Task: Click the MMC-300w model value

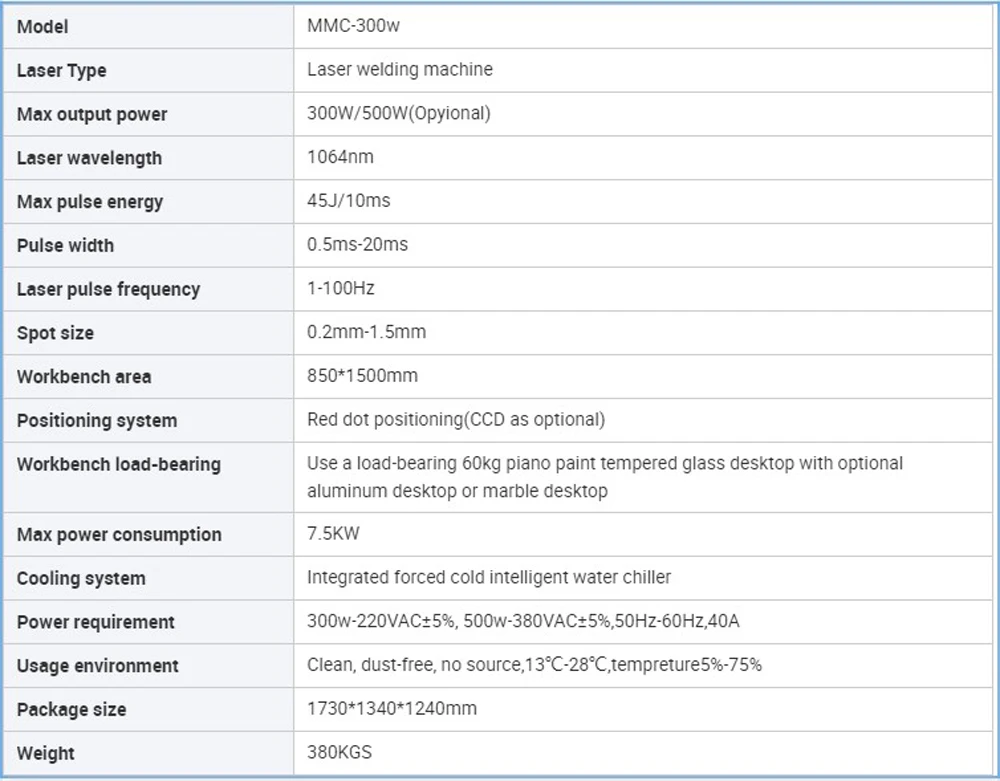Action: [353, 26]
